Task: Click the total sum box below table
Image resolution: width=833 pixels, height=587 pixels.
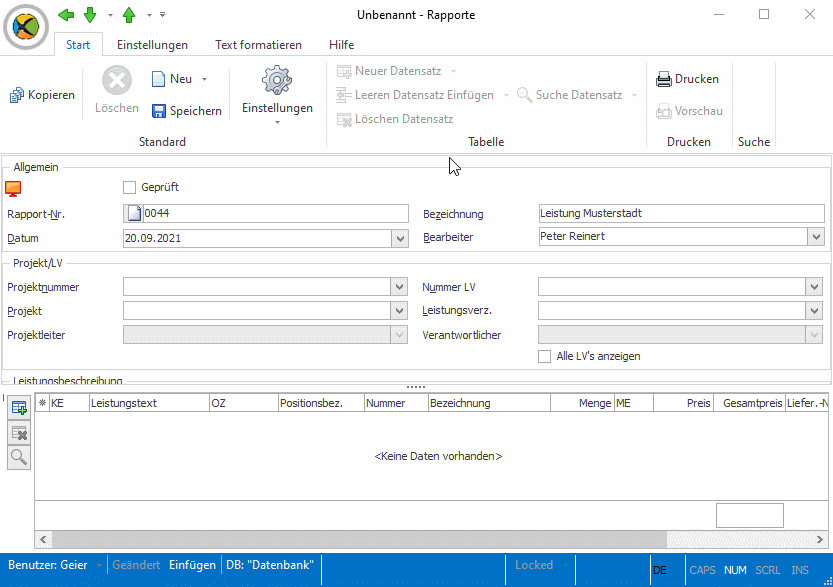Action: [x=750, y=515]
